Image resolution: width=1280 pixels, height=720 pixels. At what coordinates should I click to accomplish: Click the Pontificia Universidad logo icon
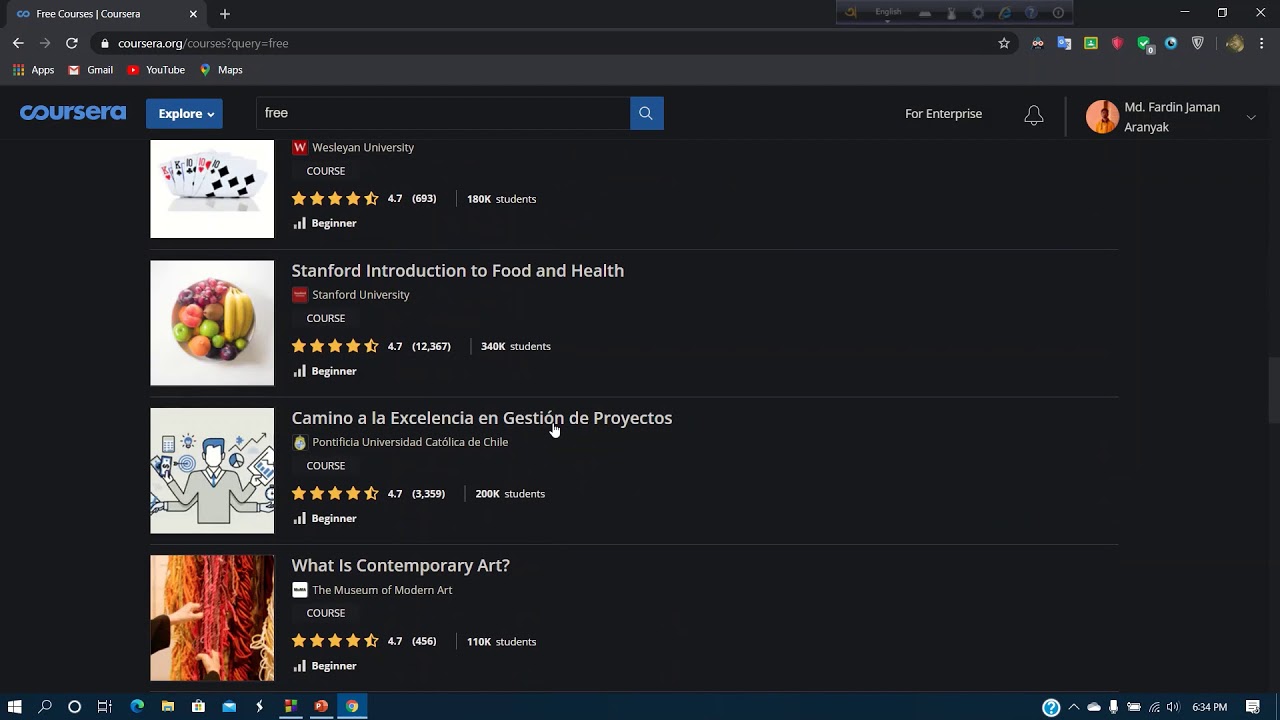[299, 442]
